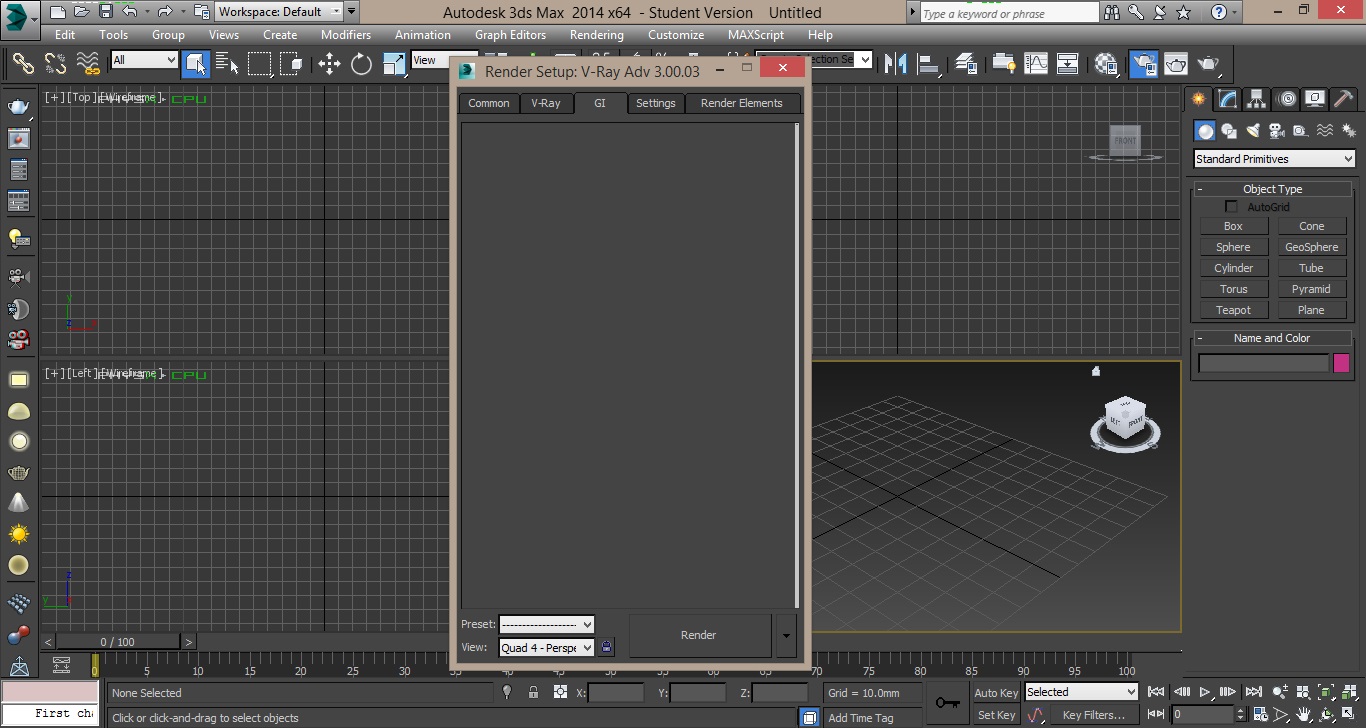The image size is (1366, 728).
Task: Open the Common tab in Render Setup
Action: click(489, 103)
